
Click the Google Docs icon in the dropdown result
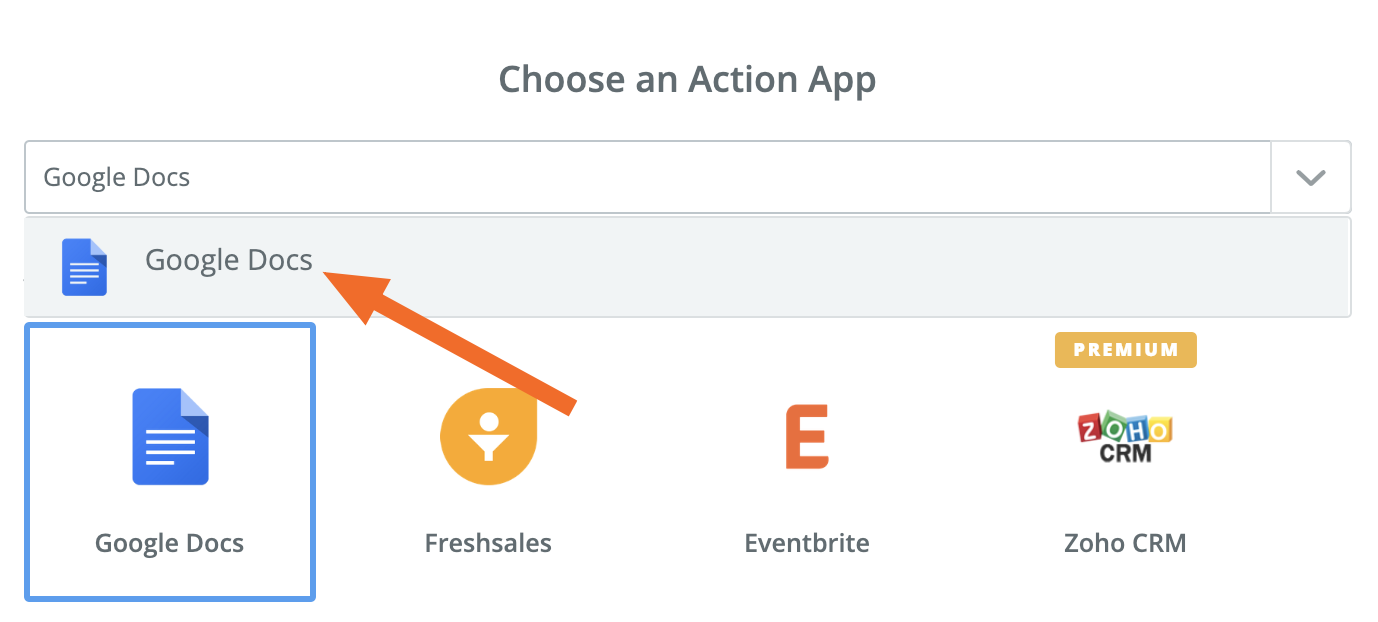[84, 267]
